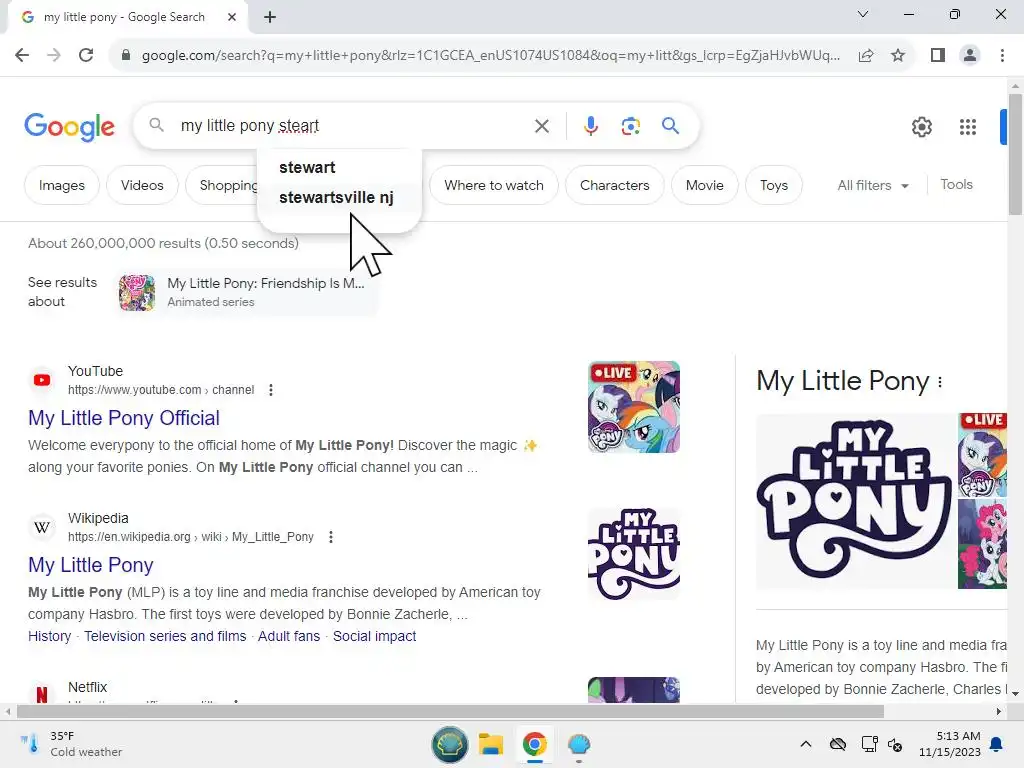Screen dimensions: 1024x768
Task: Choose the 'stewart' spelling suggestion
Action: tap(307, 167)
